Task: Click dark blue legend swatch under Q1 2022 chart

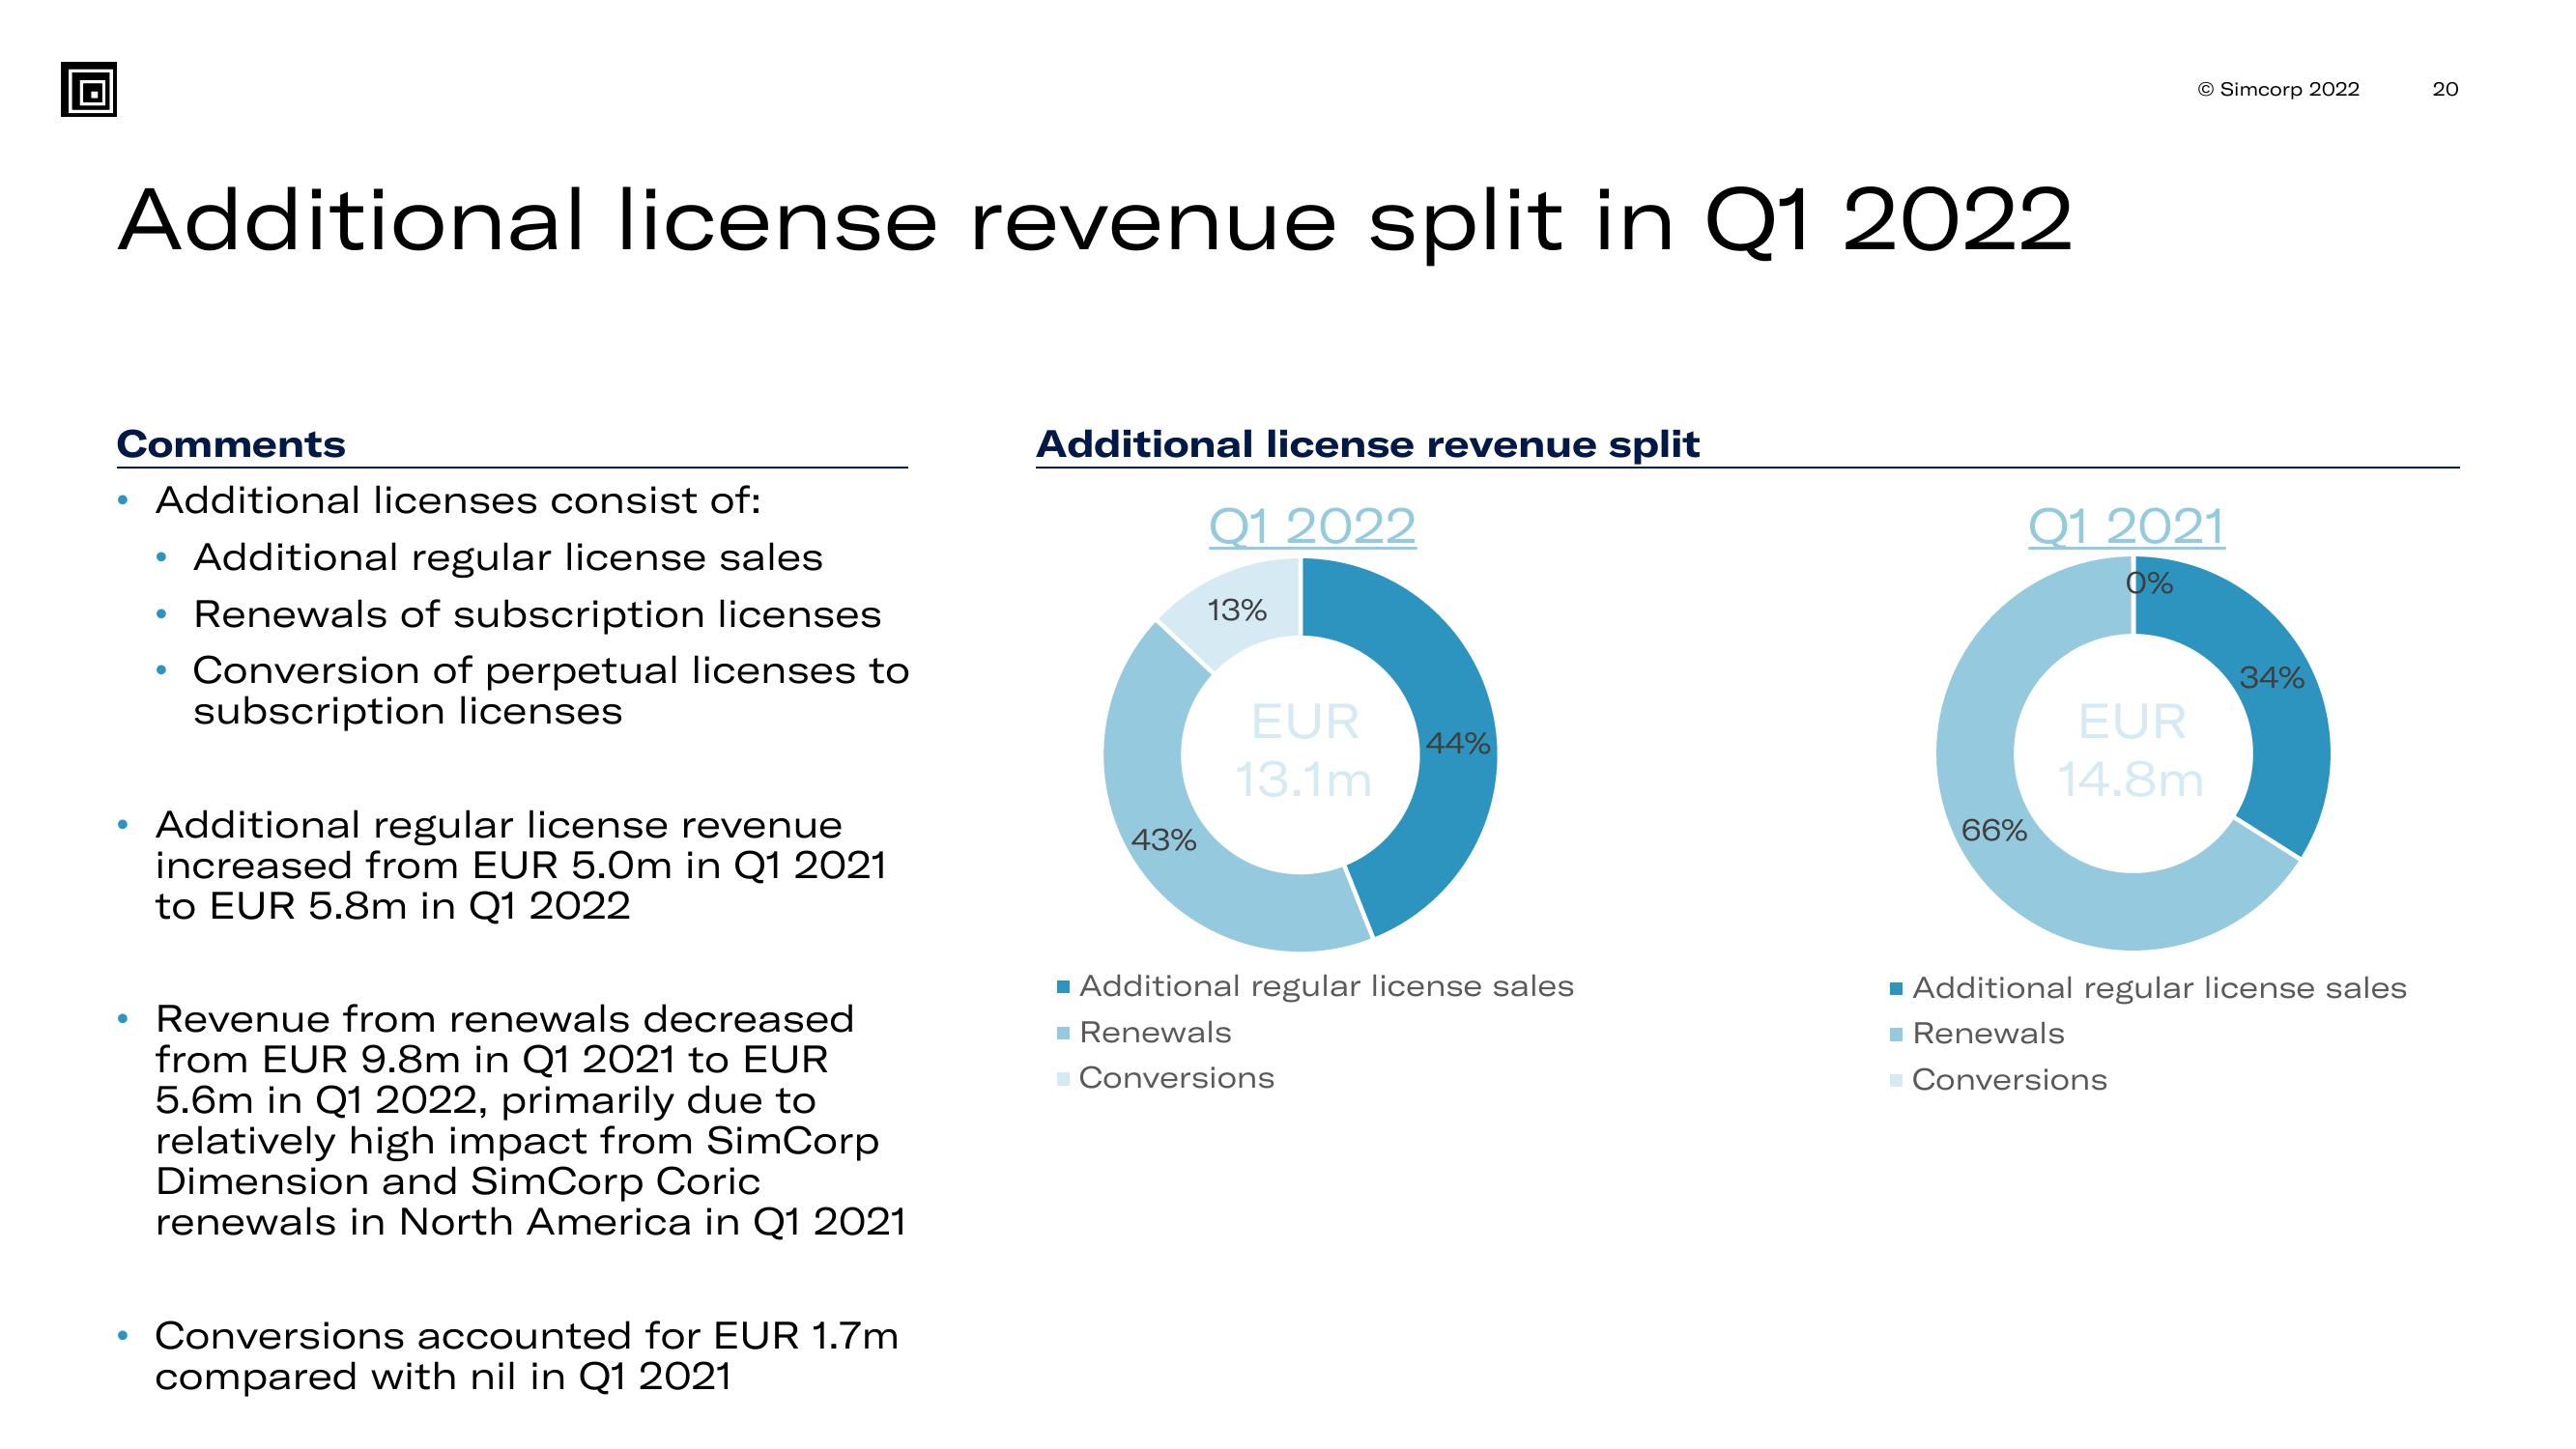Action: point(1063,987)
